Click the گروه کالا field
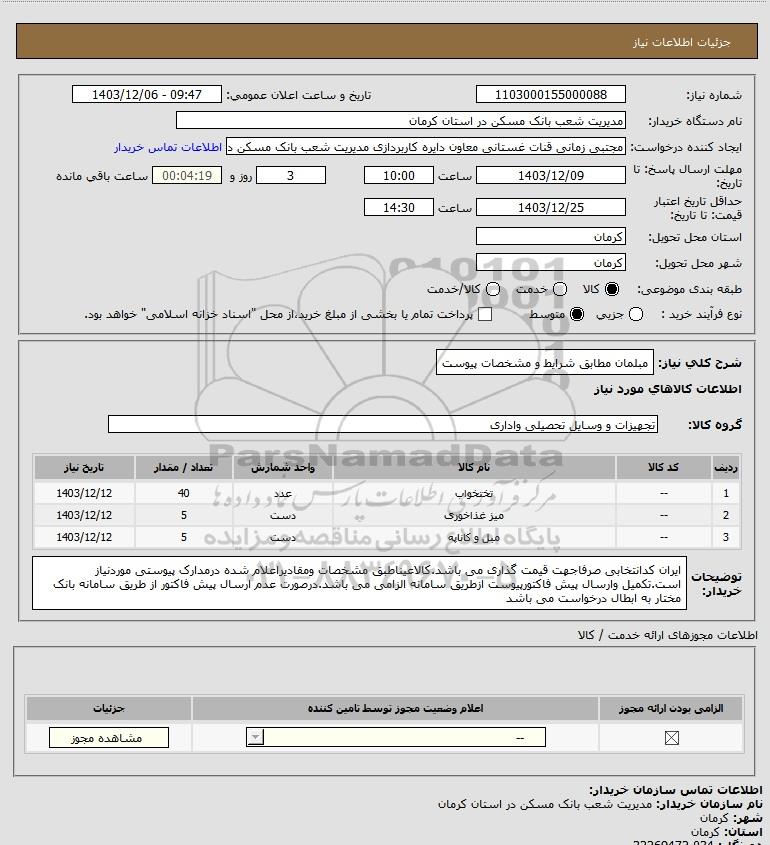Image resolution: width=770 pixels, height=845 pixels. [x=383, y=425]
